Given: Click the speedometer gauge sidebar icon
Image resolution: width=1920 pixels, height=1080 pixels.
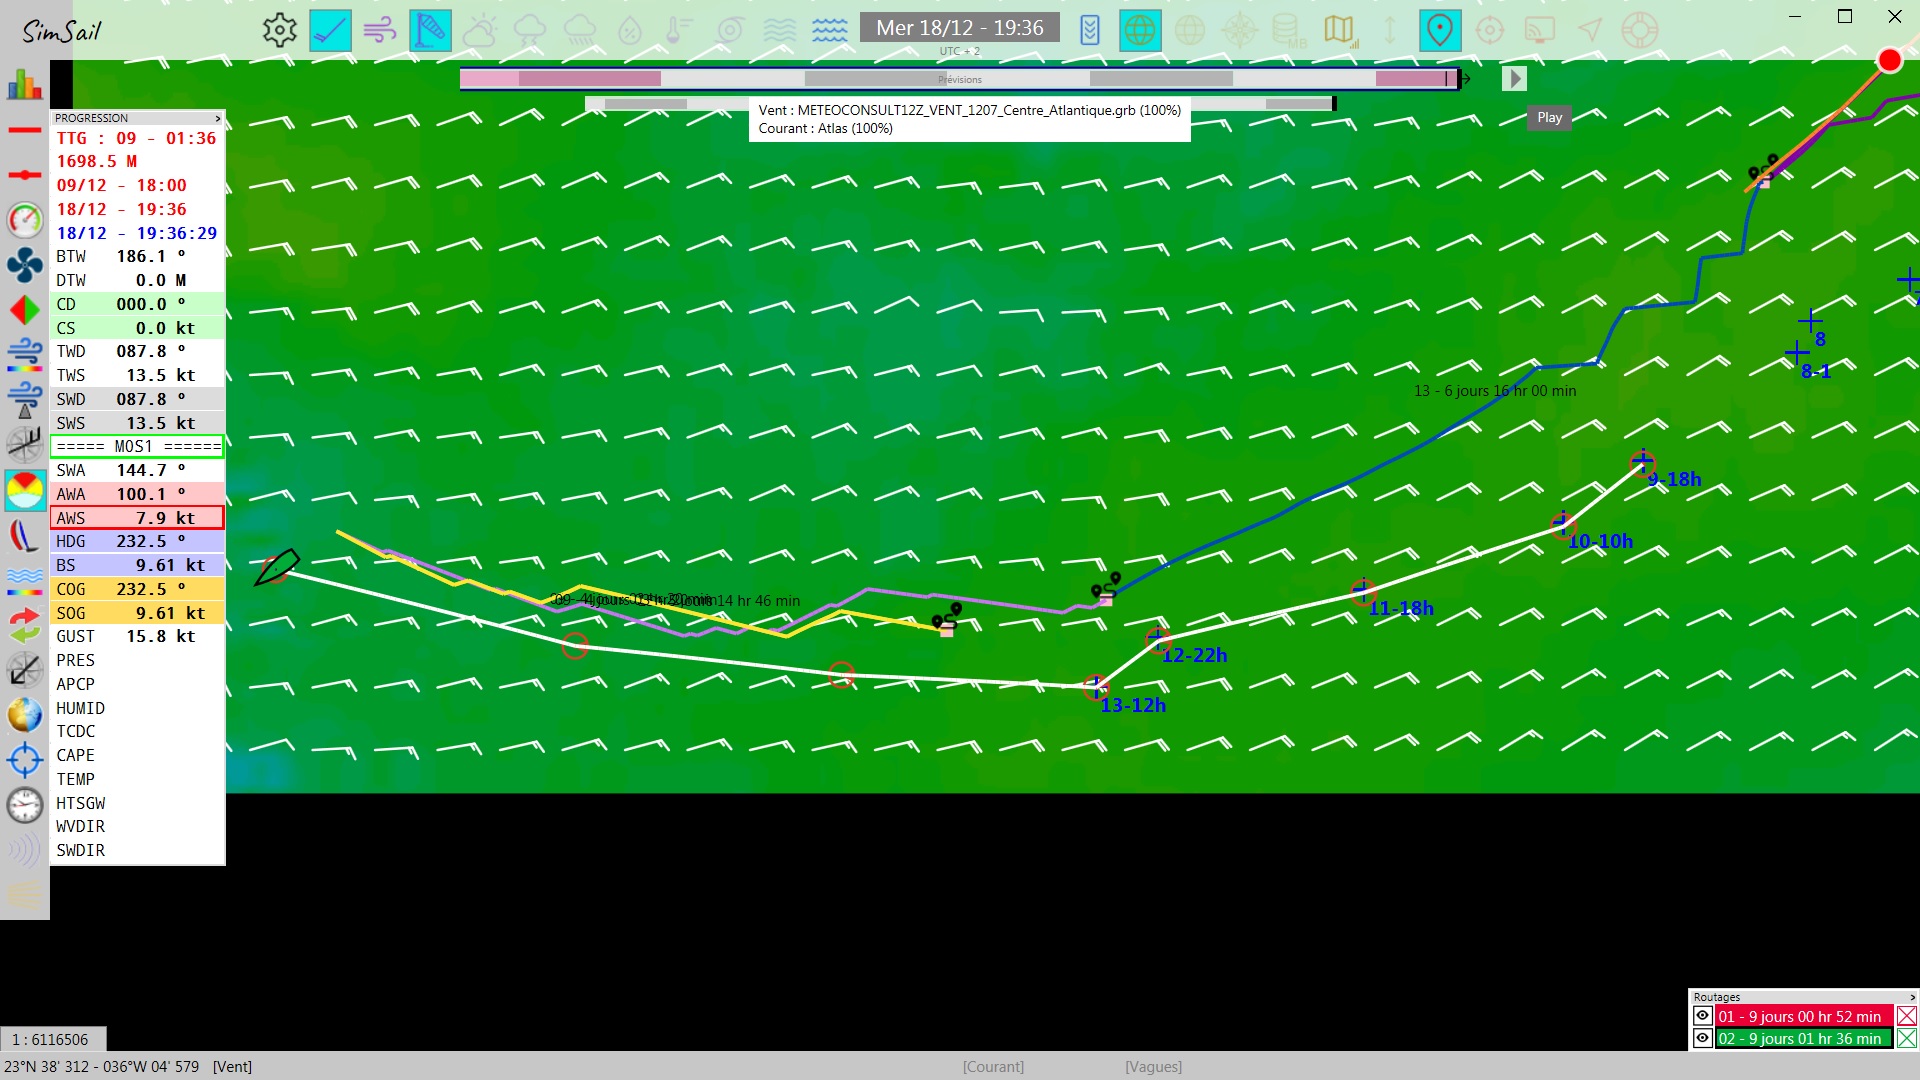Looking at the screenshot, I should click(x=24, y=220).
